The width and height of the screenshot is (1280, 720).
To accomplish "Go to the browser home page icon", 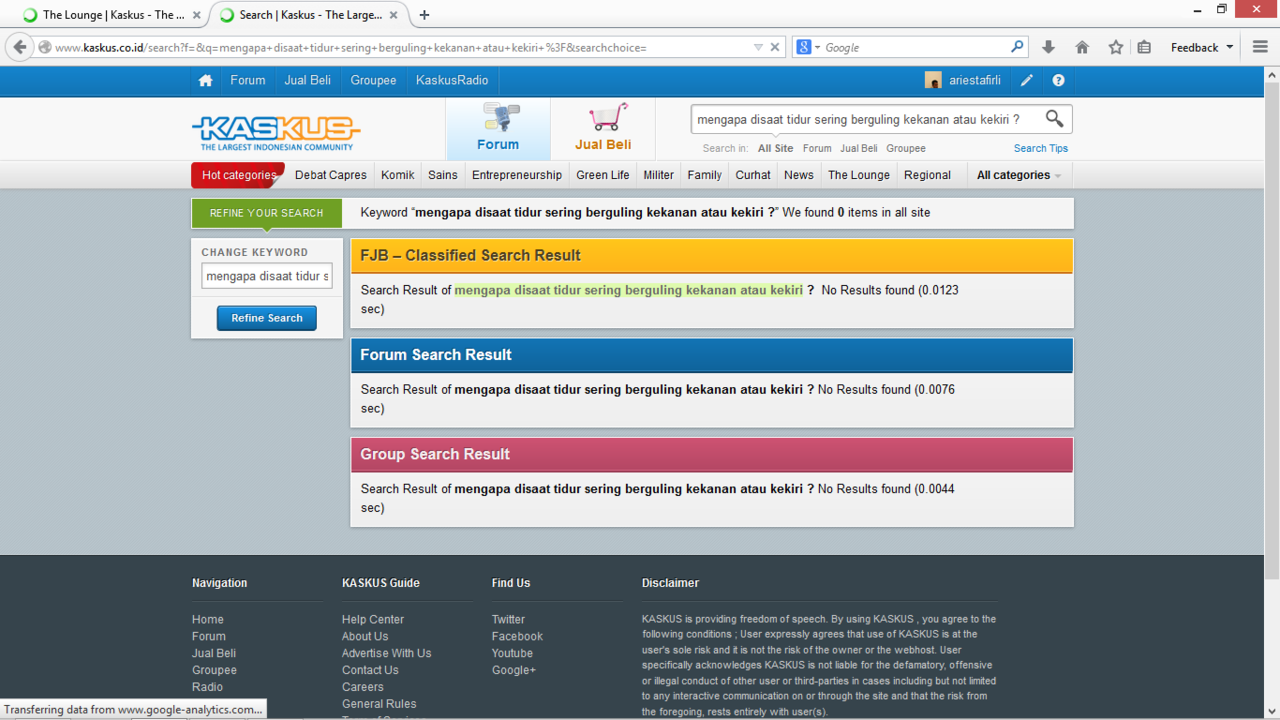I will [1082, 47].
